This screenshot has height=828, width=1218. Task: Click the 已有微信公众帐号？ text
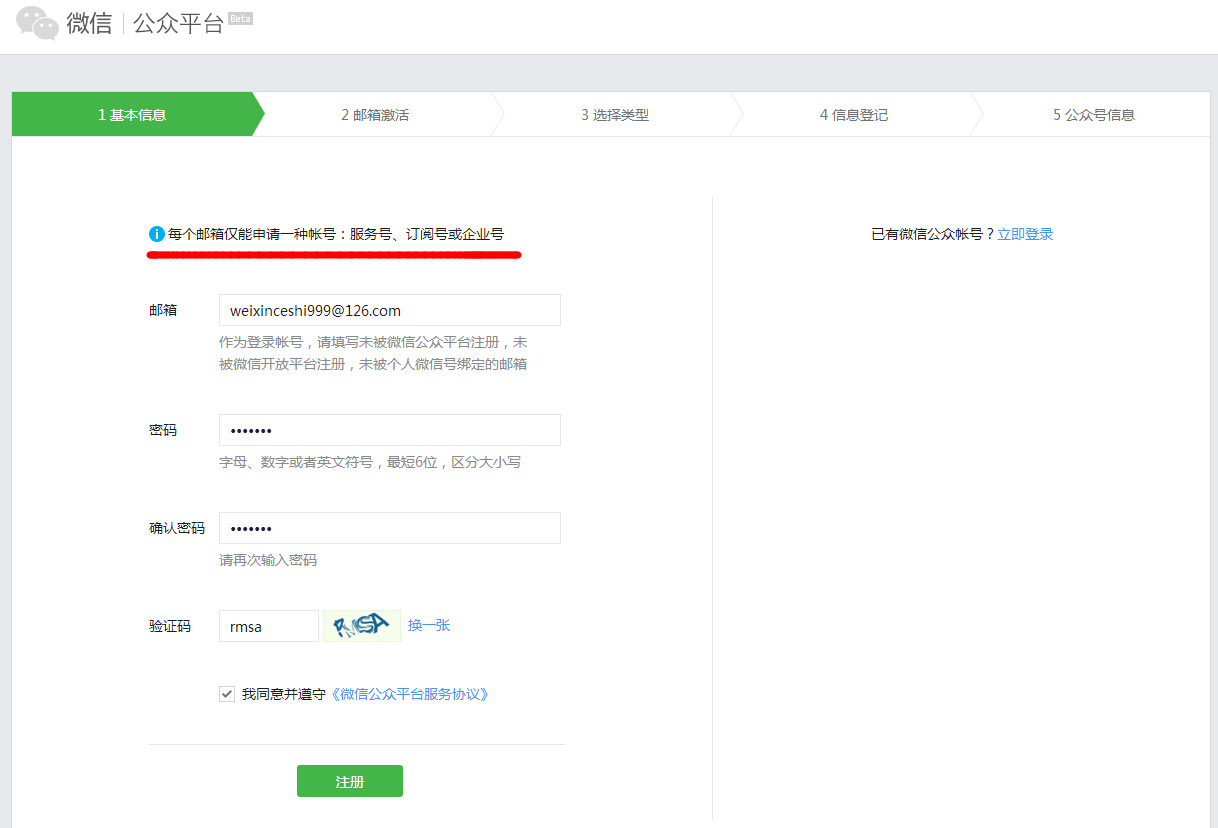[x=933, y=234]
